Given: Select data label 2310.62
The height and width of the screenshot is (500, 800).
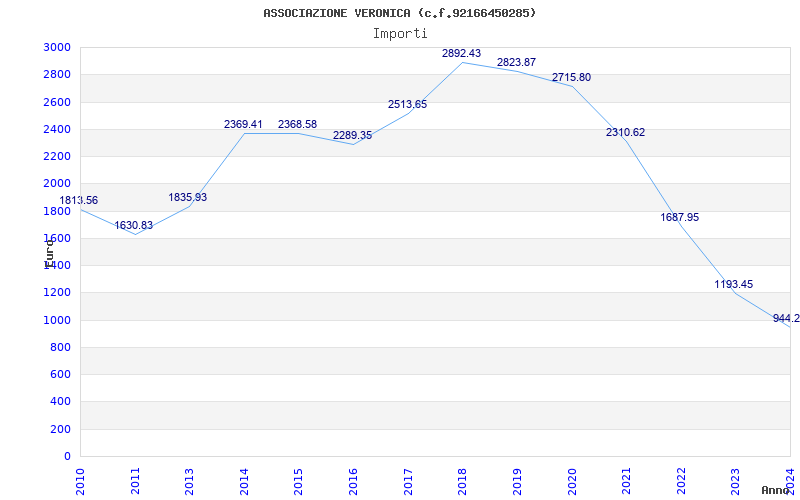Looking at the screenshot, I should [626, 133].
